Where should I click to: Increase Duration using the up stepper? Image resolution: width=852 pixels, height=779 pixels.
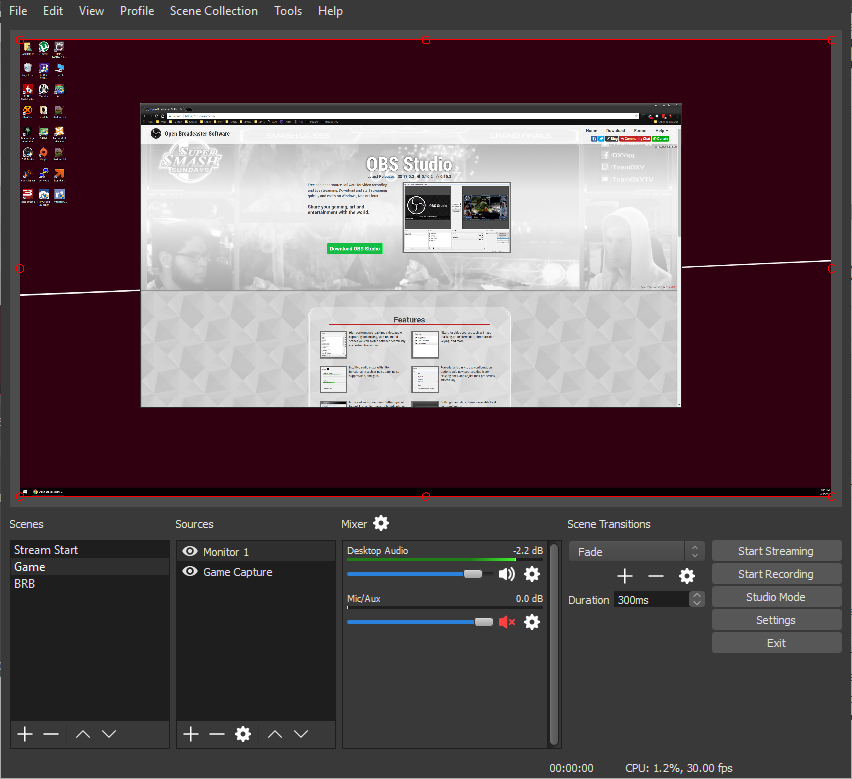tap(696, 595)
